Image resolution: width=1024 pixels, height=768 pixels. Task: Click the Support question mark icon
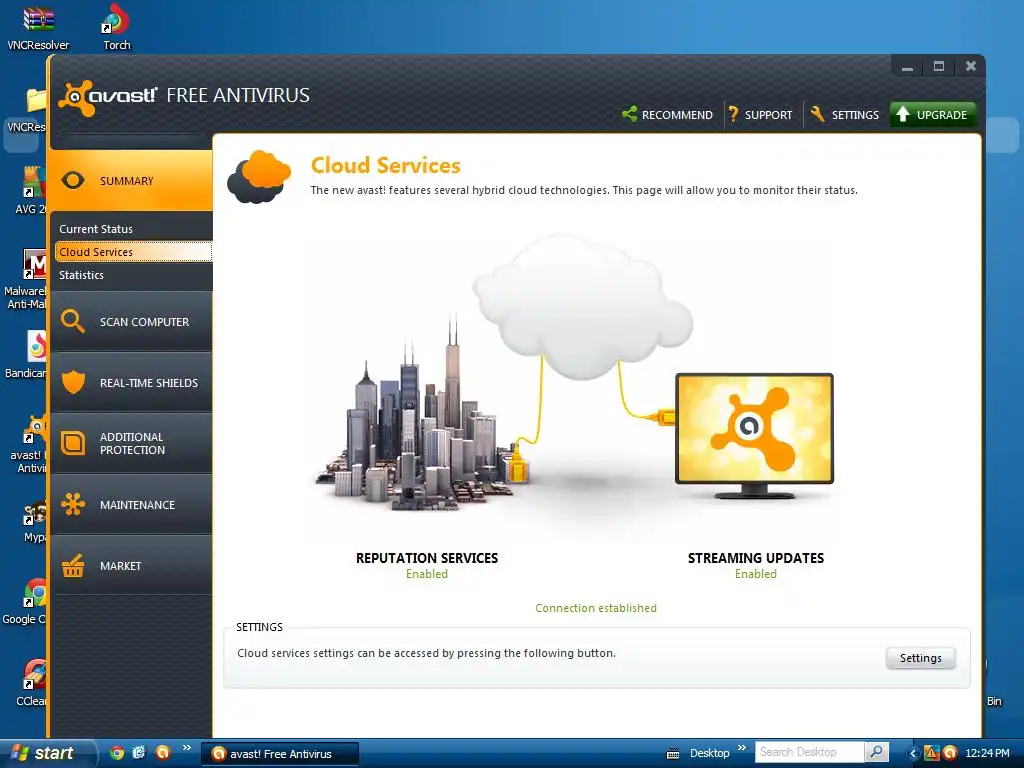[x=733, y=114]
